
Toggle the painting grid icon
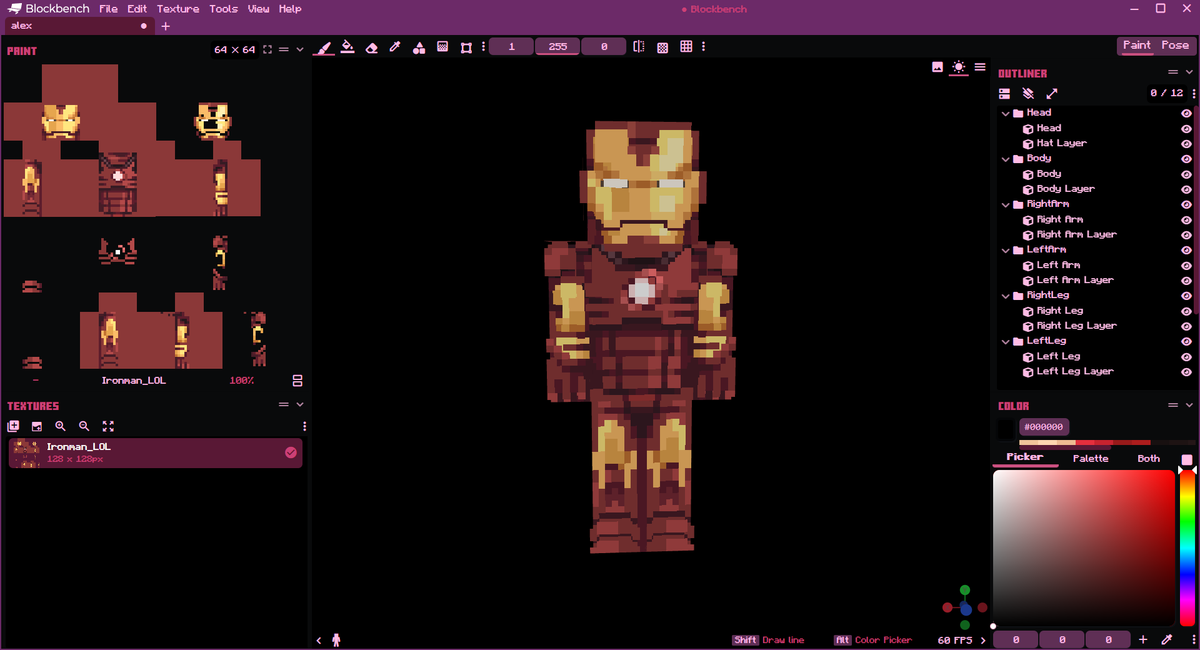click(x=686, y=47)
